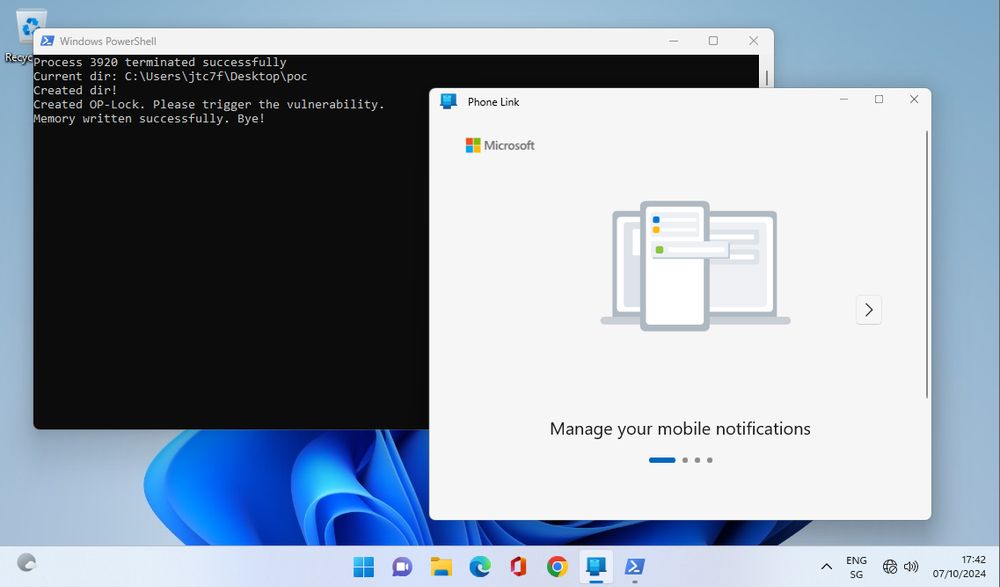Minimize the Phone Link window

[x=844, y=100]
